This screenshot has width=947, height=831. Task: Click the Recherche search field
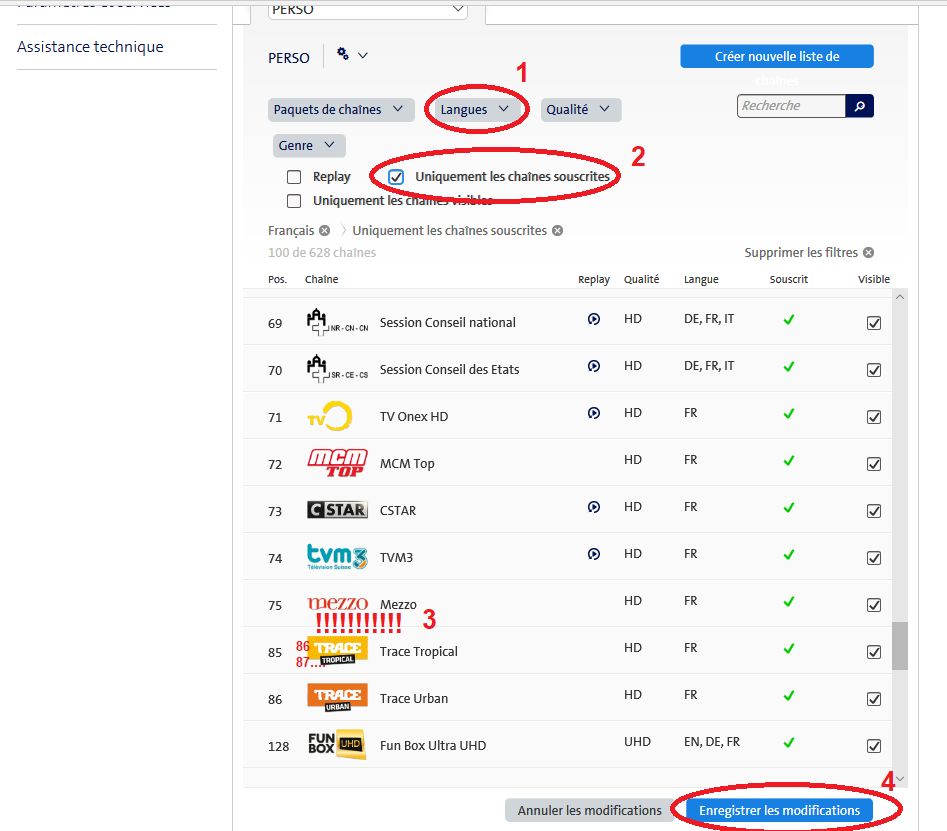pos(791,106)
